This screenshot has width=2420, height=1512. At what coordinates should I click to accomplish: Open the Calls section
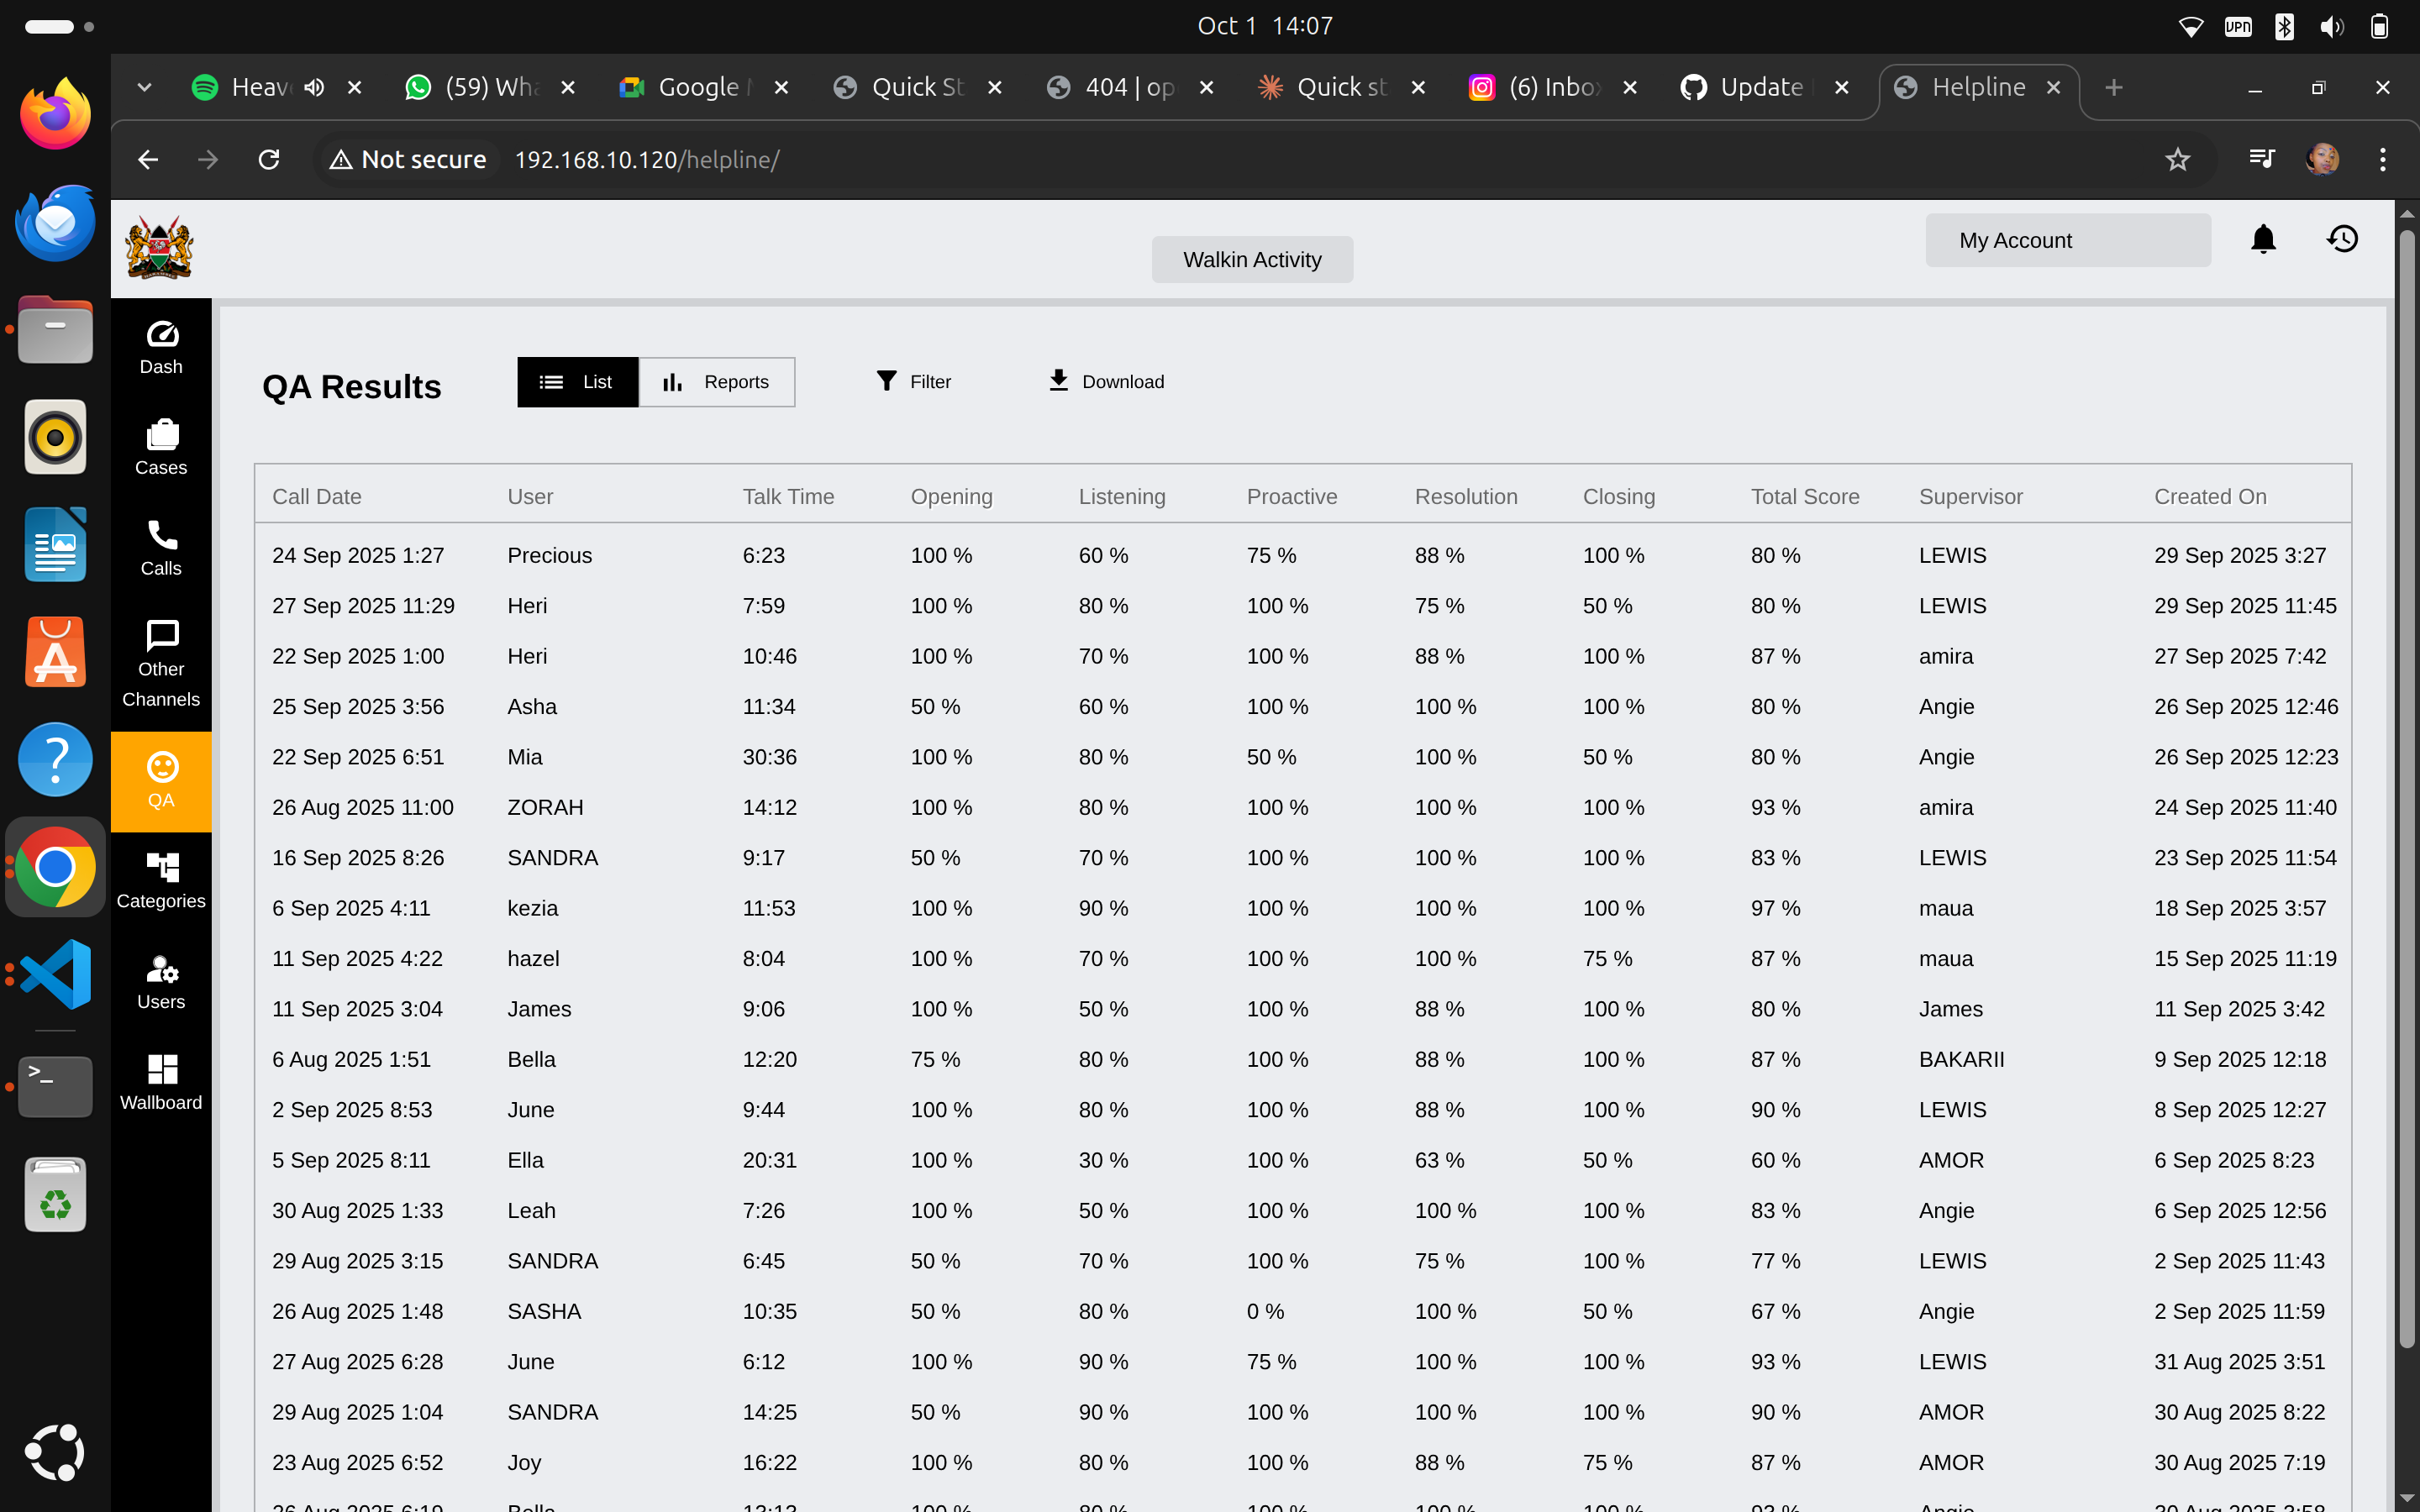pyautogui.click(x=160, y=548)
